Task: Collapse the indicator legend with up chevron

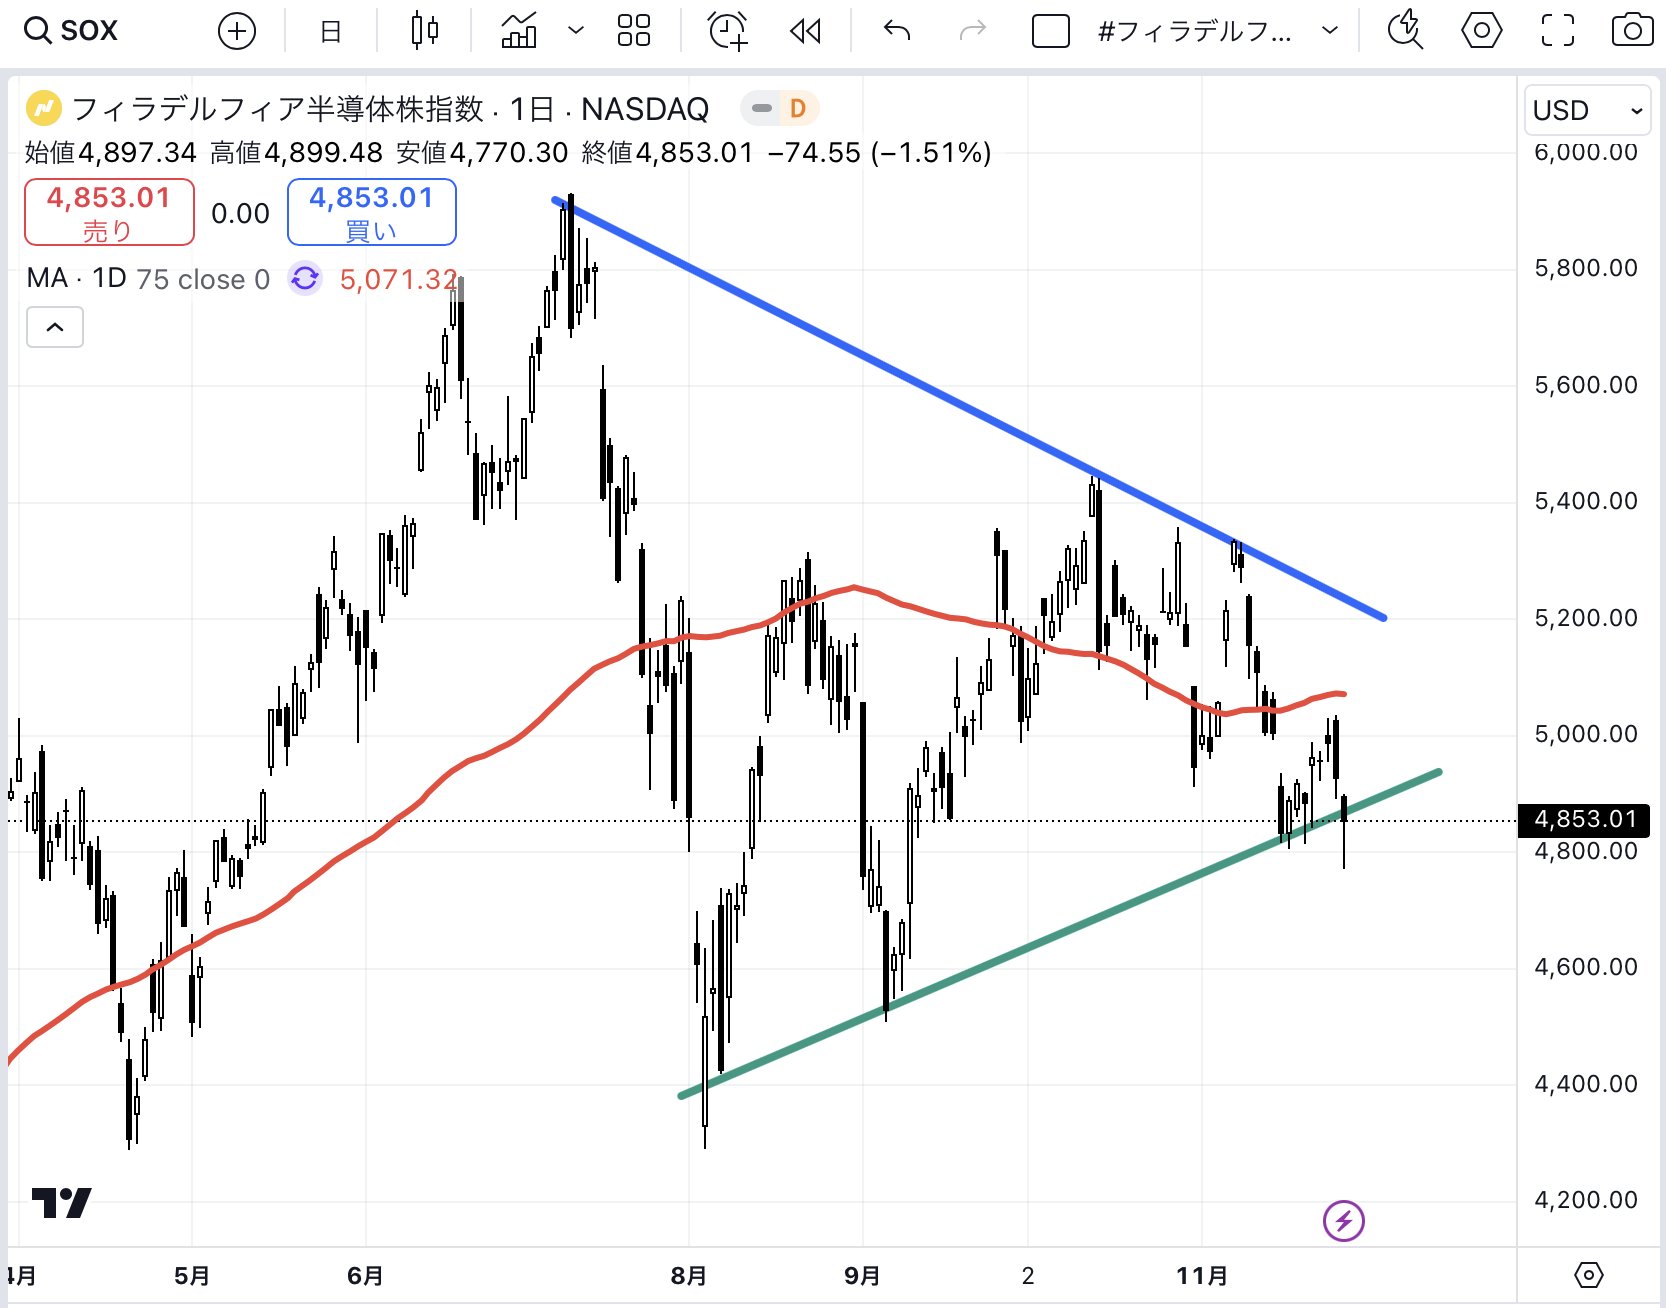Action: click(55, 327)
